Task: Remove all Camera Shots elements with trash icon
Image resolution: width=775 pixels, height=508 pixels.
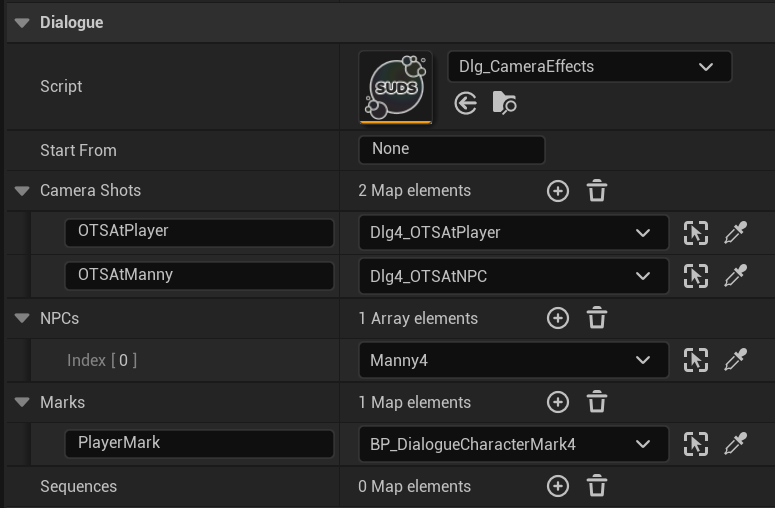Action: coord(597,191)
